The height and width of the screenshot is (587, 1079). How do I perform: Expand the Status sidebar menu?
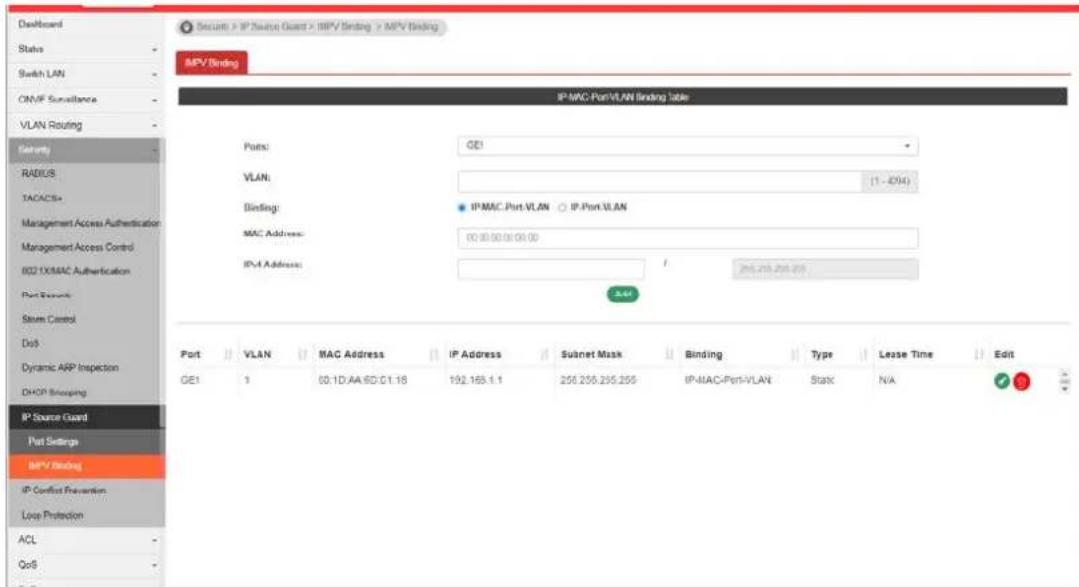click(x=86, y=50)
